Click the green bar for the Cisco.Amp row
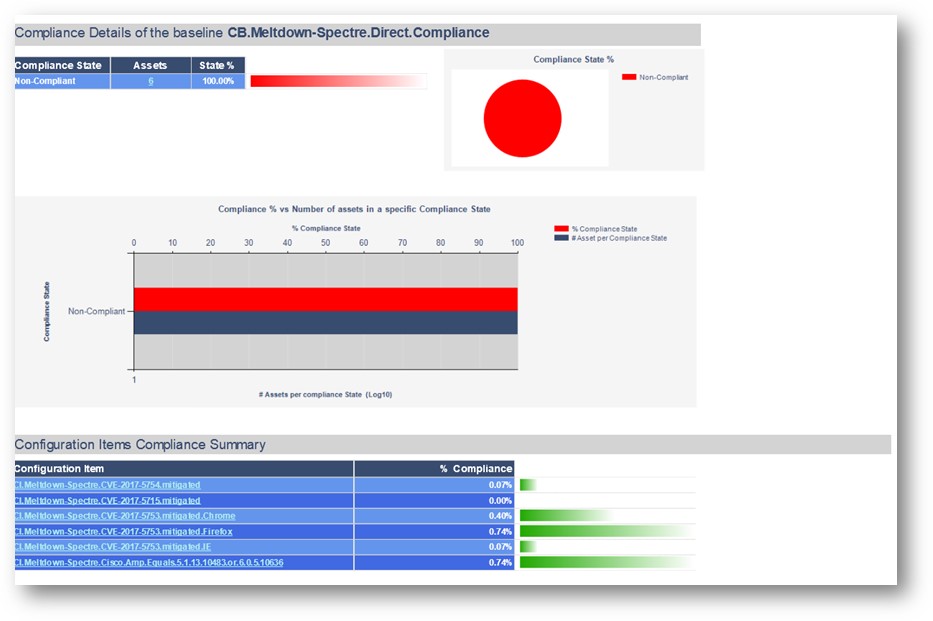Viewport: 933px width, 621px height. (606, 562)
